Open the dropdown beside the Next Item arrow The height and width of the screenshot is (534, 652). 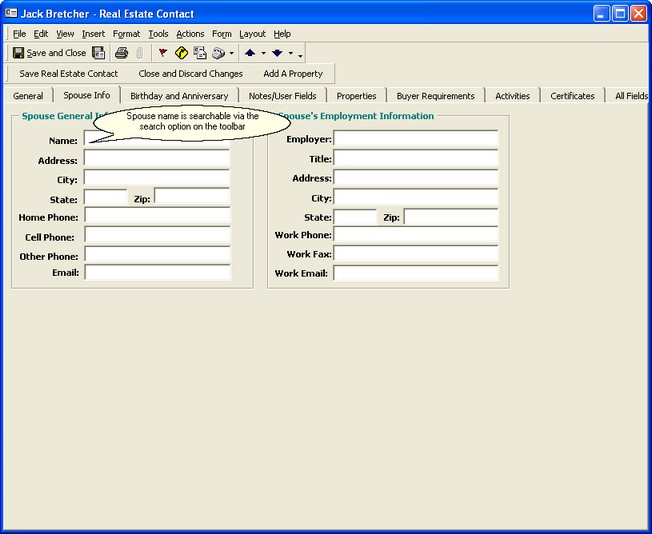click(290, 54)
